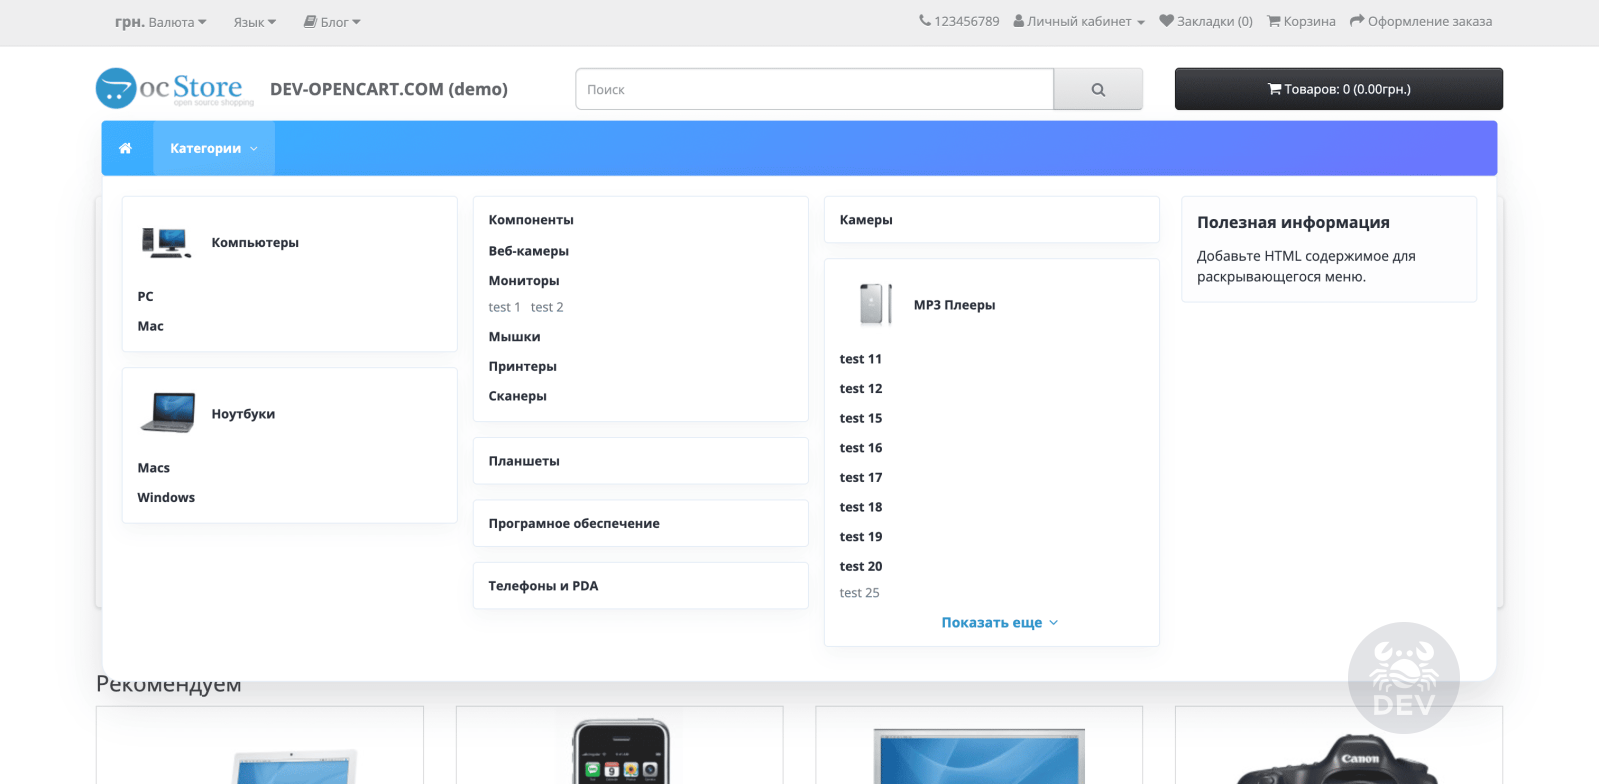The image size is (1600, 784).
Task: Click the test 1 link
Action: [x=504, y=307]
